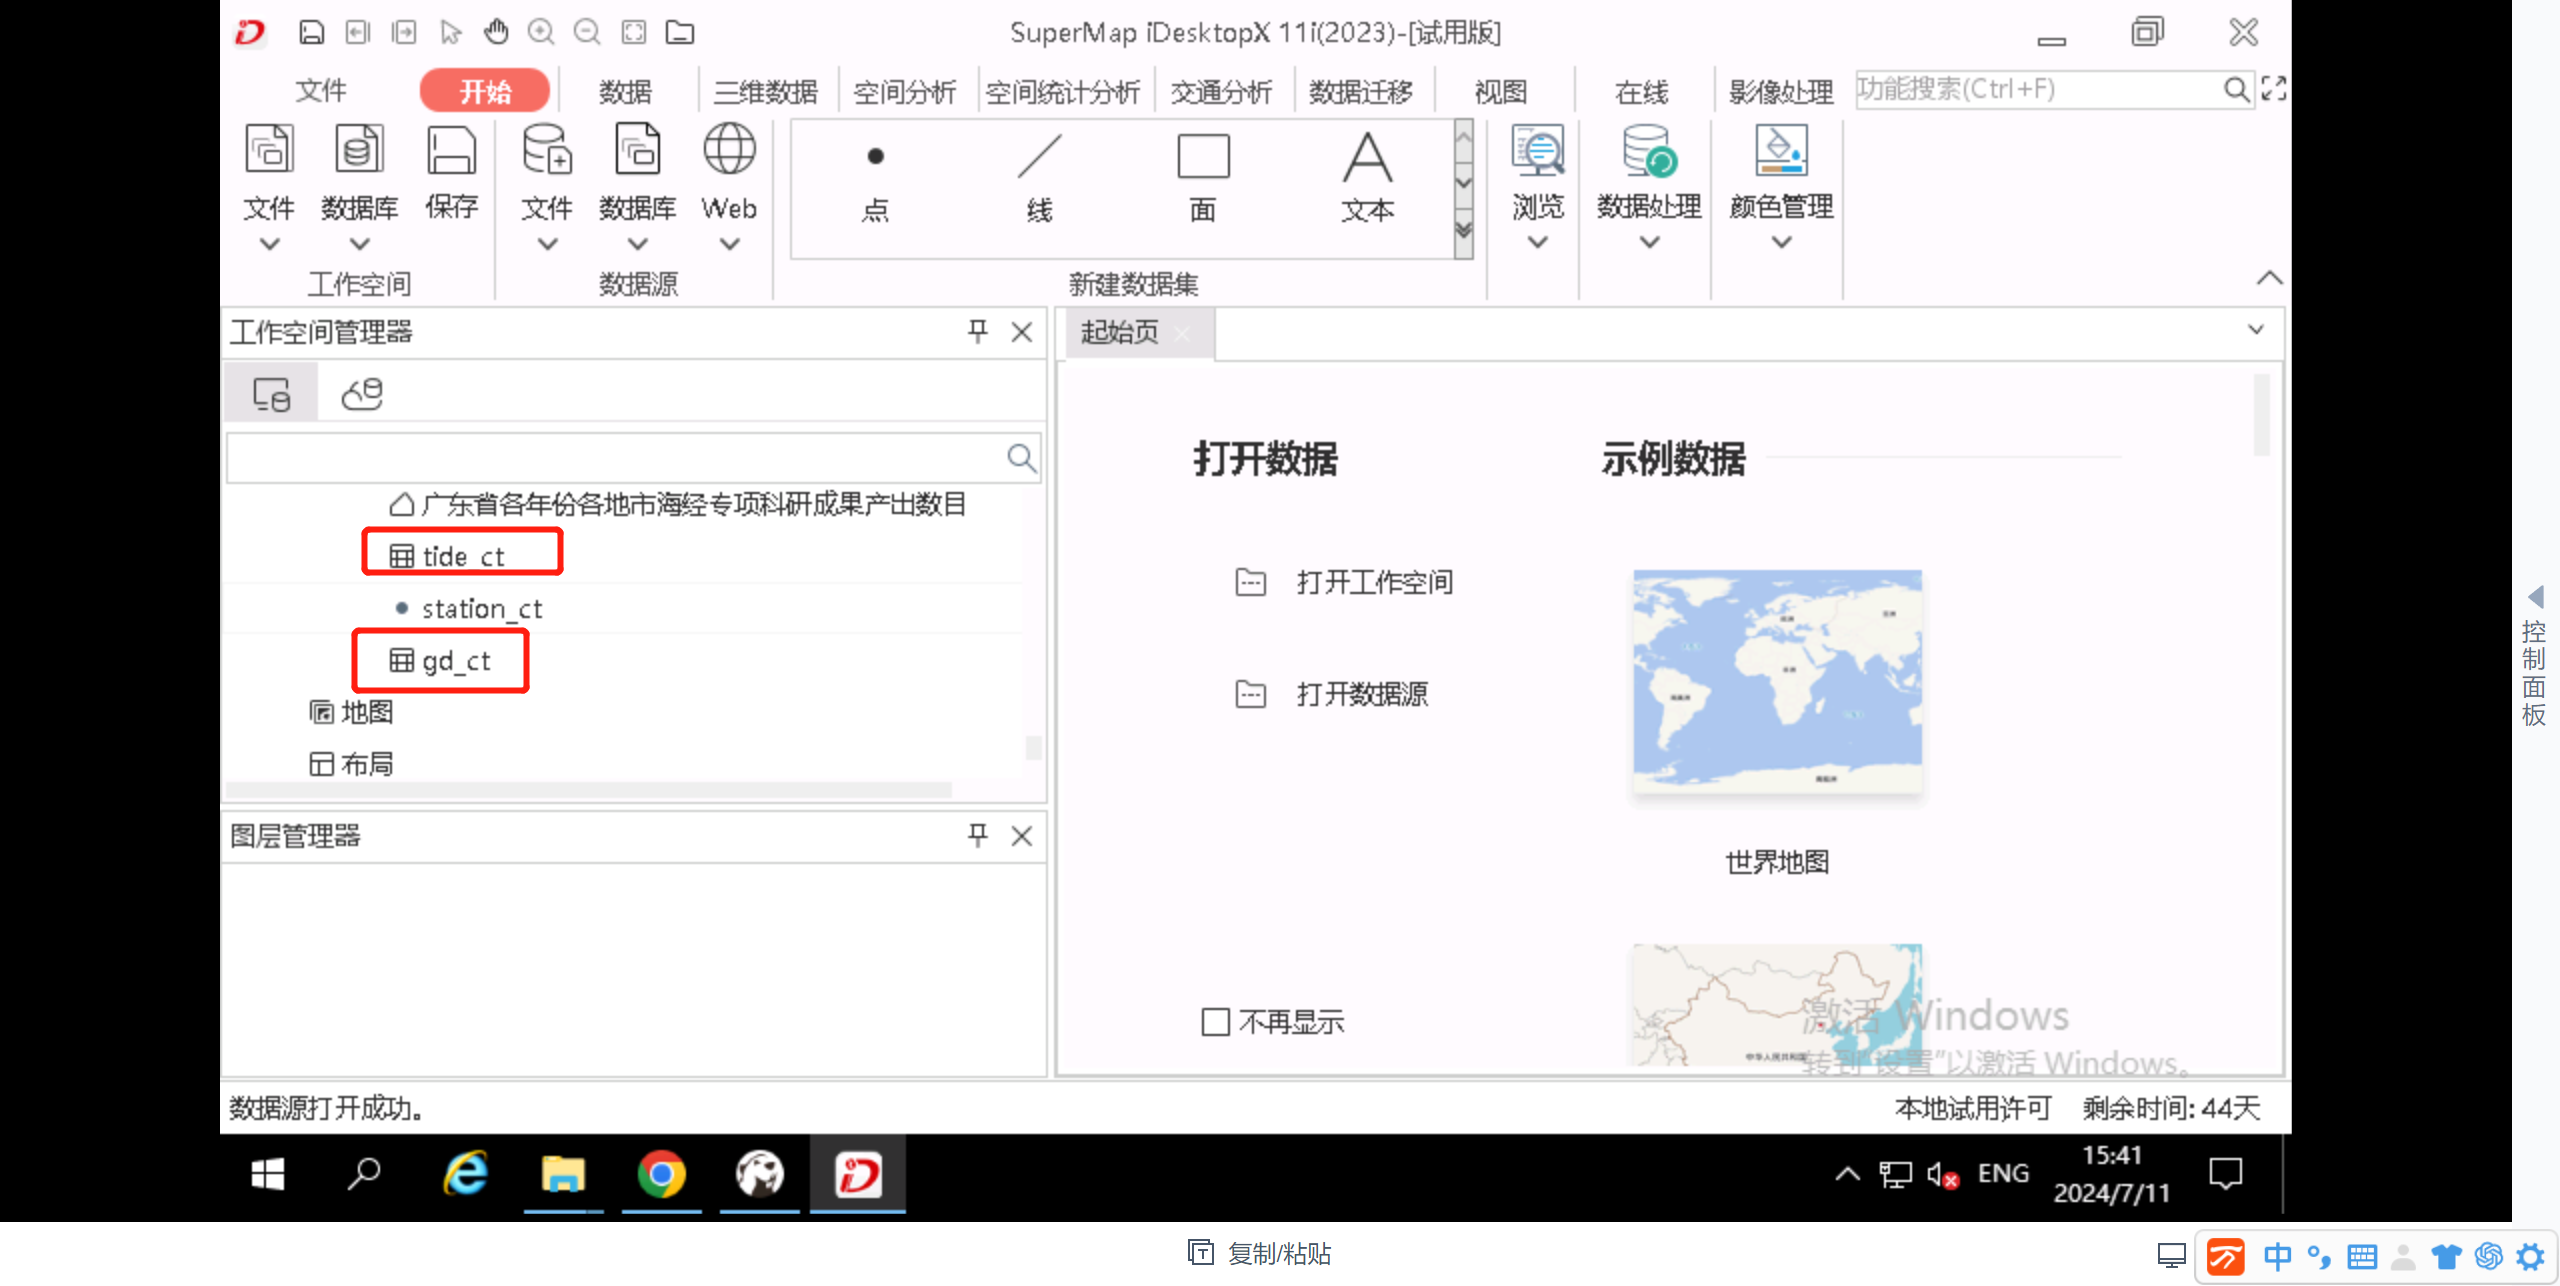Open the 空间分析 ribbon tab

(x=904, y=92)
